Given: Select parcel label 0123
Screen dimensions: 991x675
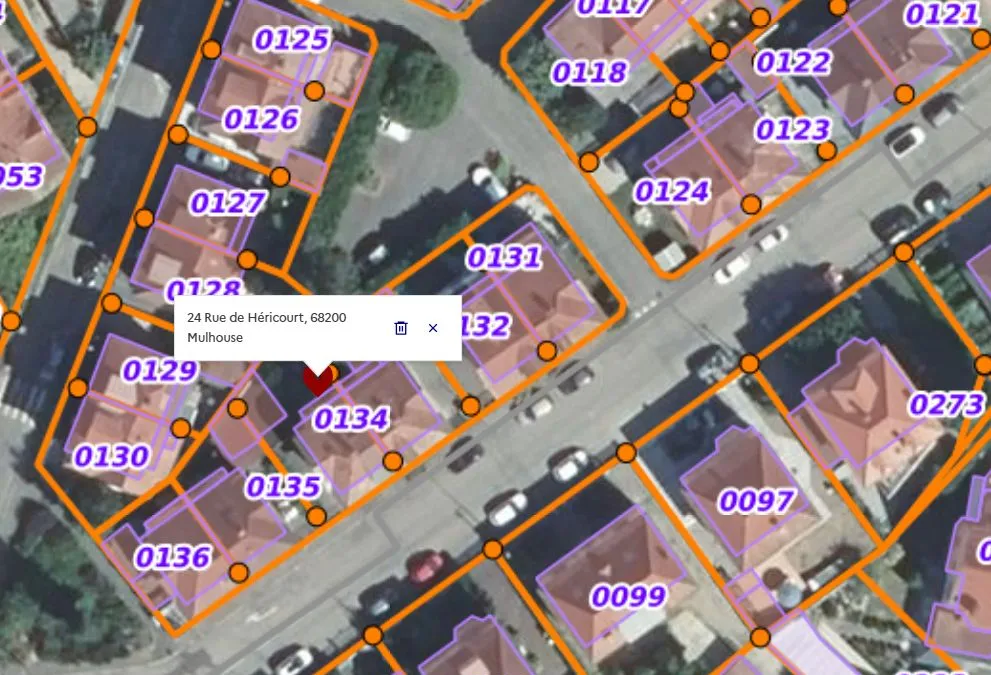Looking at the screenshot, I should pyautogui.click(x=793, y=130).
